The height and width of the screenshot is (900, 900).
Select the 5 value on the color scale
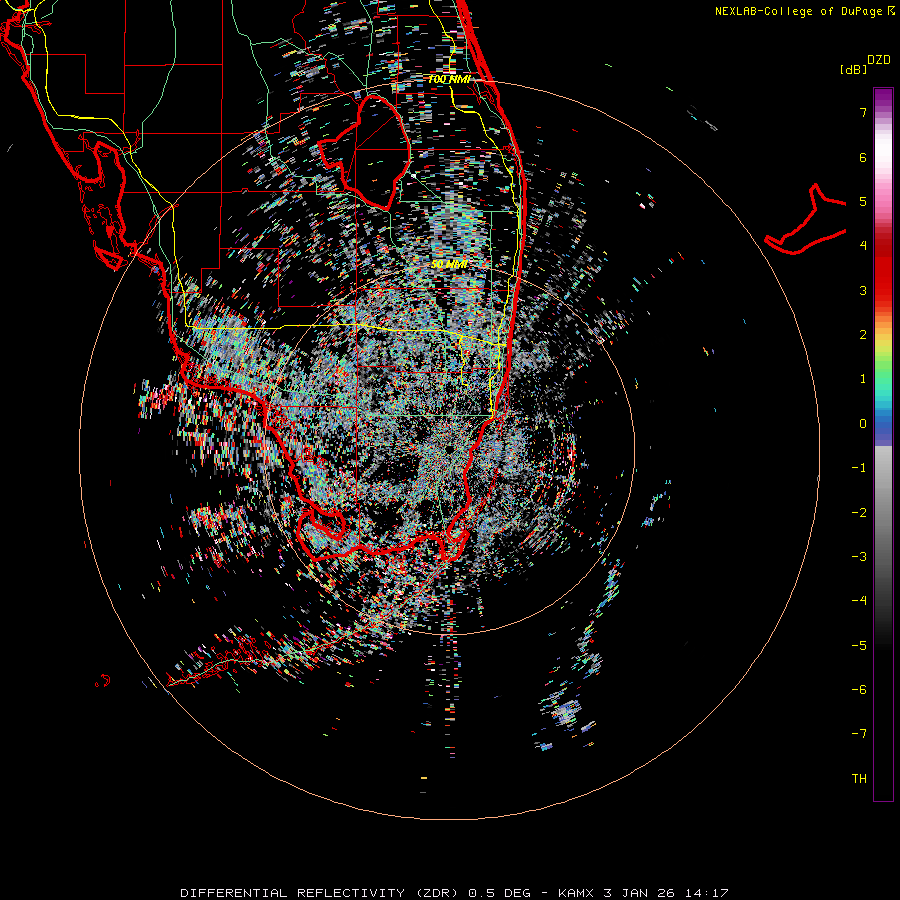pyautogui.click(x=863, y=201)
